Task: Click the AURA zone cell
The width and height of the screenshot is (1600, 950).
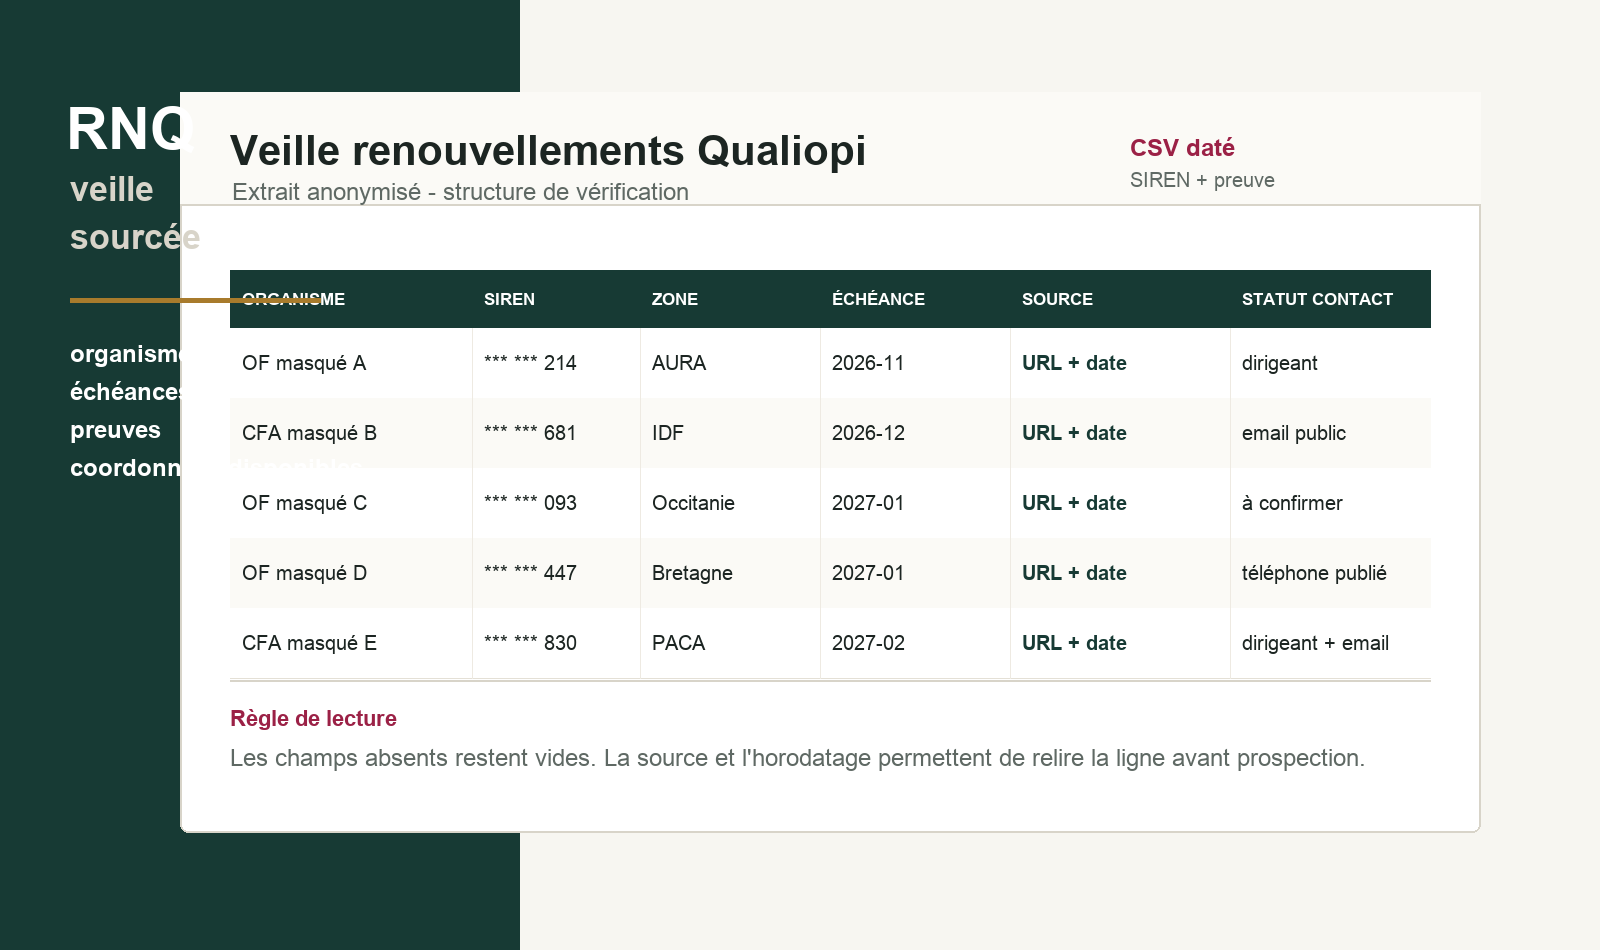Action: [x=730, y=363]
